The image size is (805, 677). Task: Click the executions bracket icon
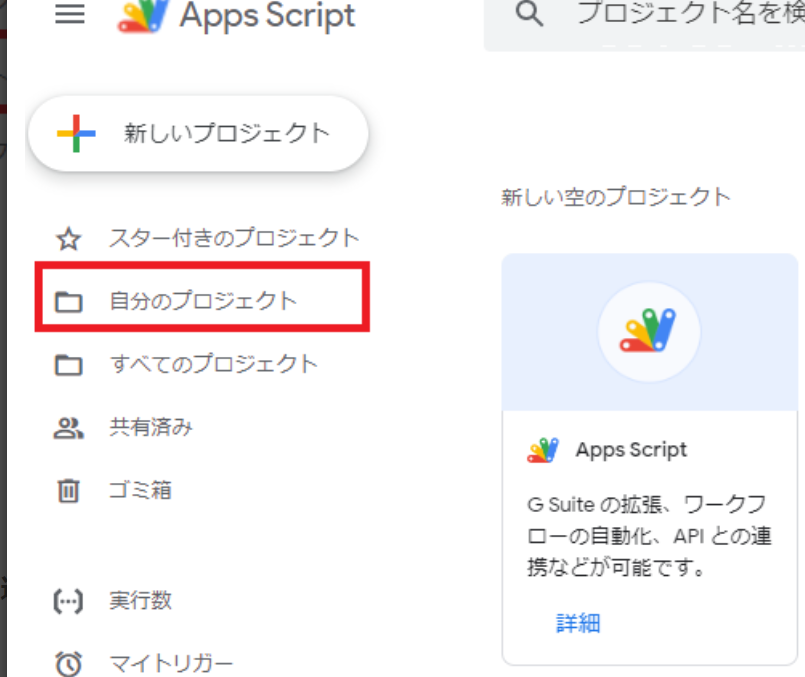[68, 601]
